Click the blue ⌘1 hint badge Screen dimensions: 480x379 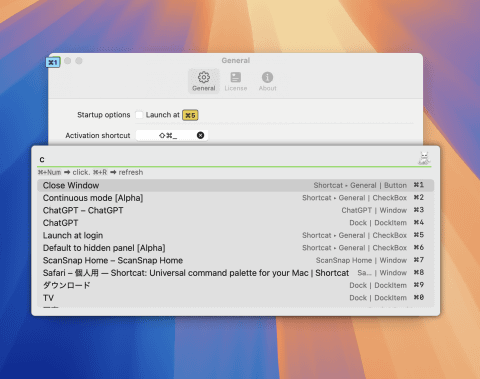click(53, 62)
